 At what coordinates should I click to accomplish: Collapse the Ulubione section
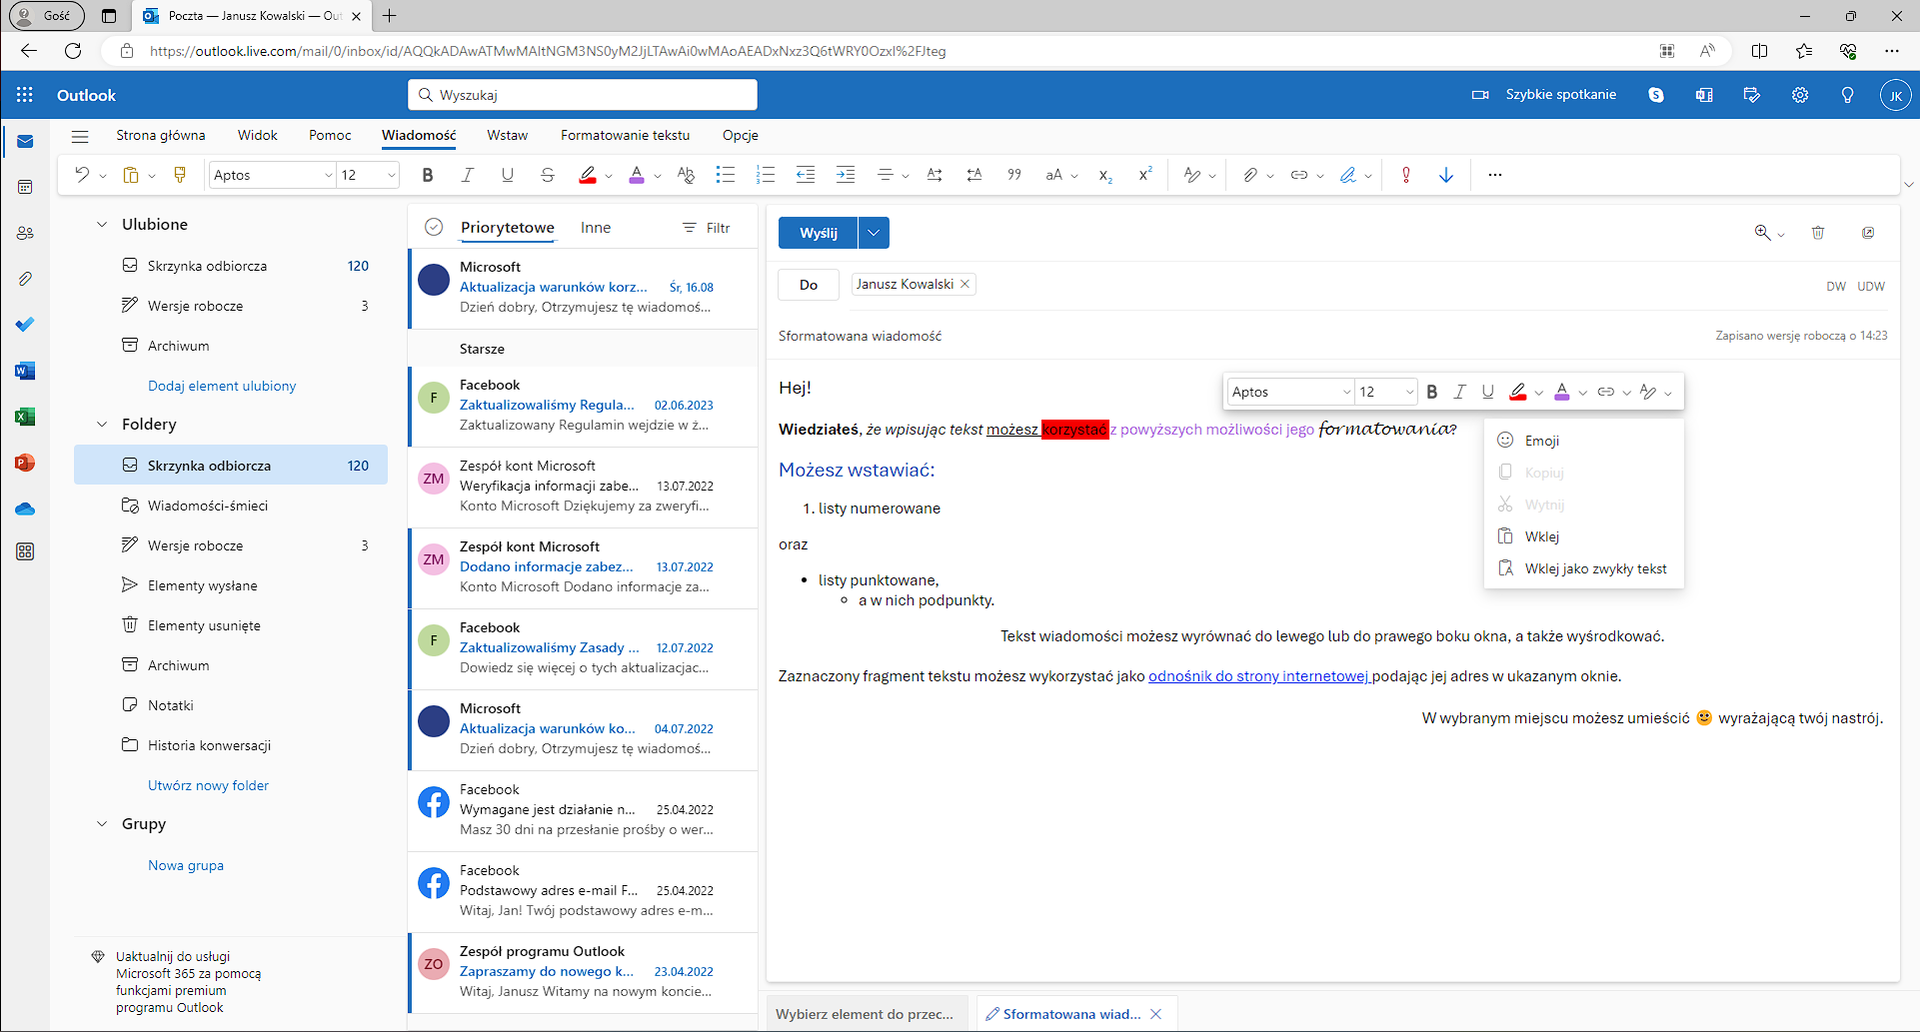click(101, 224)
